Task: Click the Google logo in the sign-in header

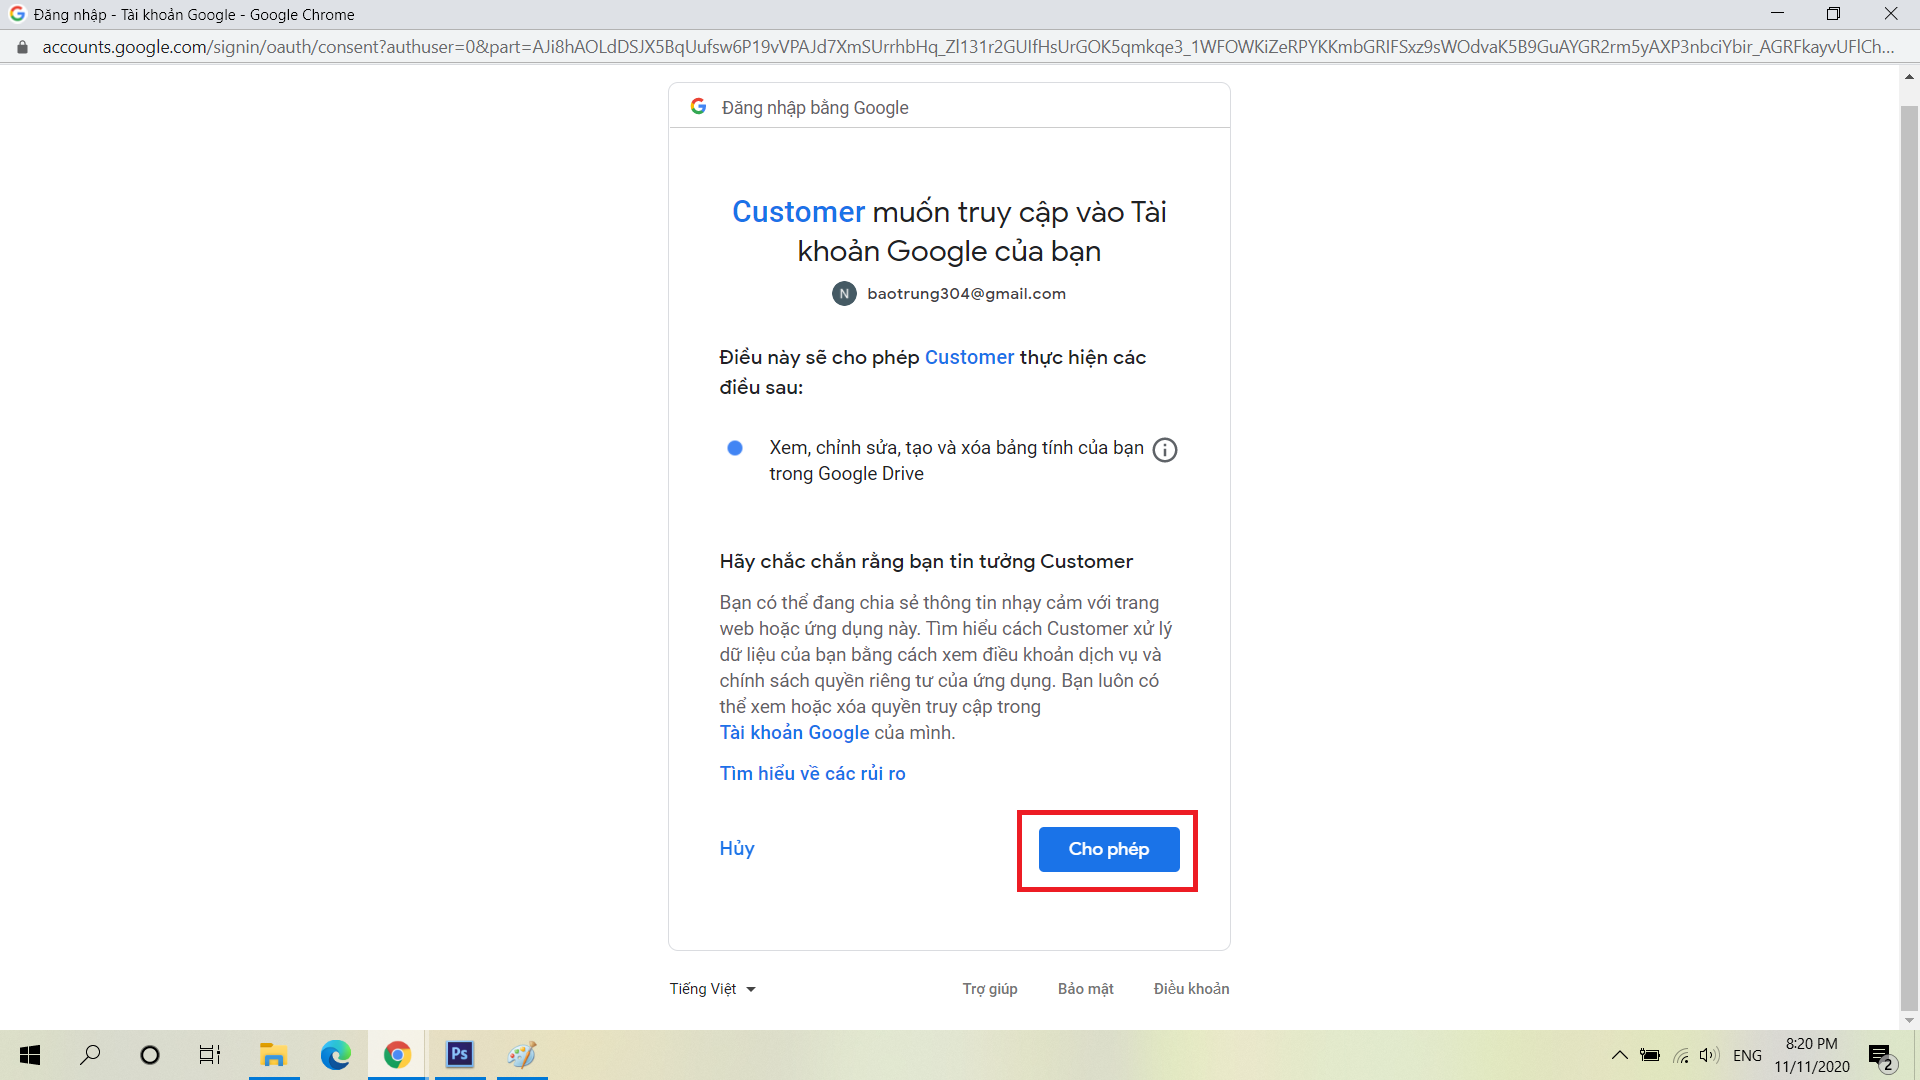Action: [698, 106]
